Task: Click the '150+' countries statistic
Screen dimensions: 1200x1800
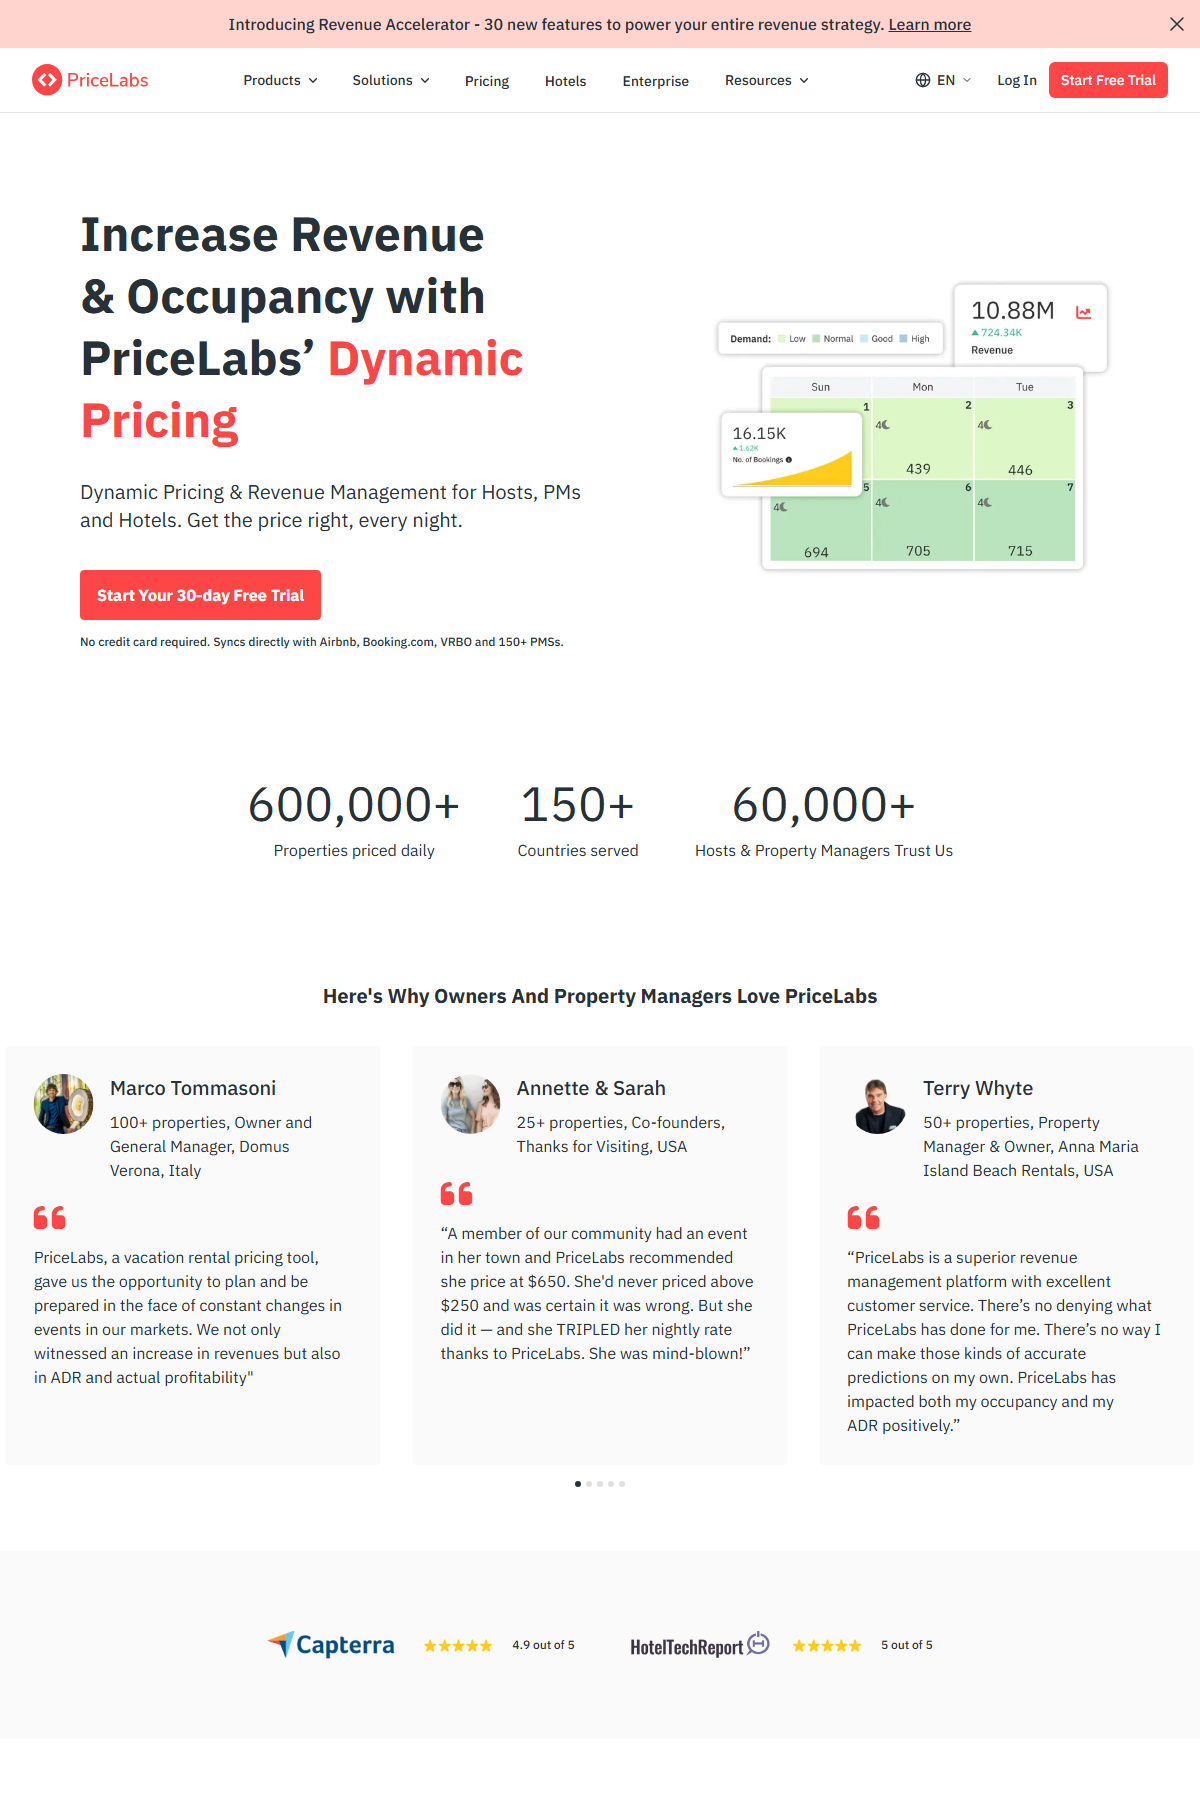Action: tap(578, 805)
